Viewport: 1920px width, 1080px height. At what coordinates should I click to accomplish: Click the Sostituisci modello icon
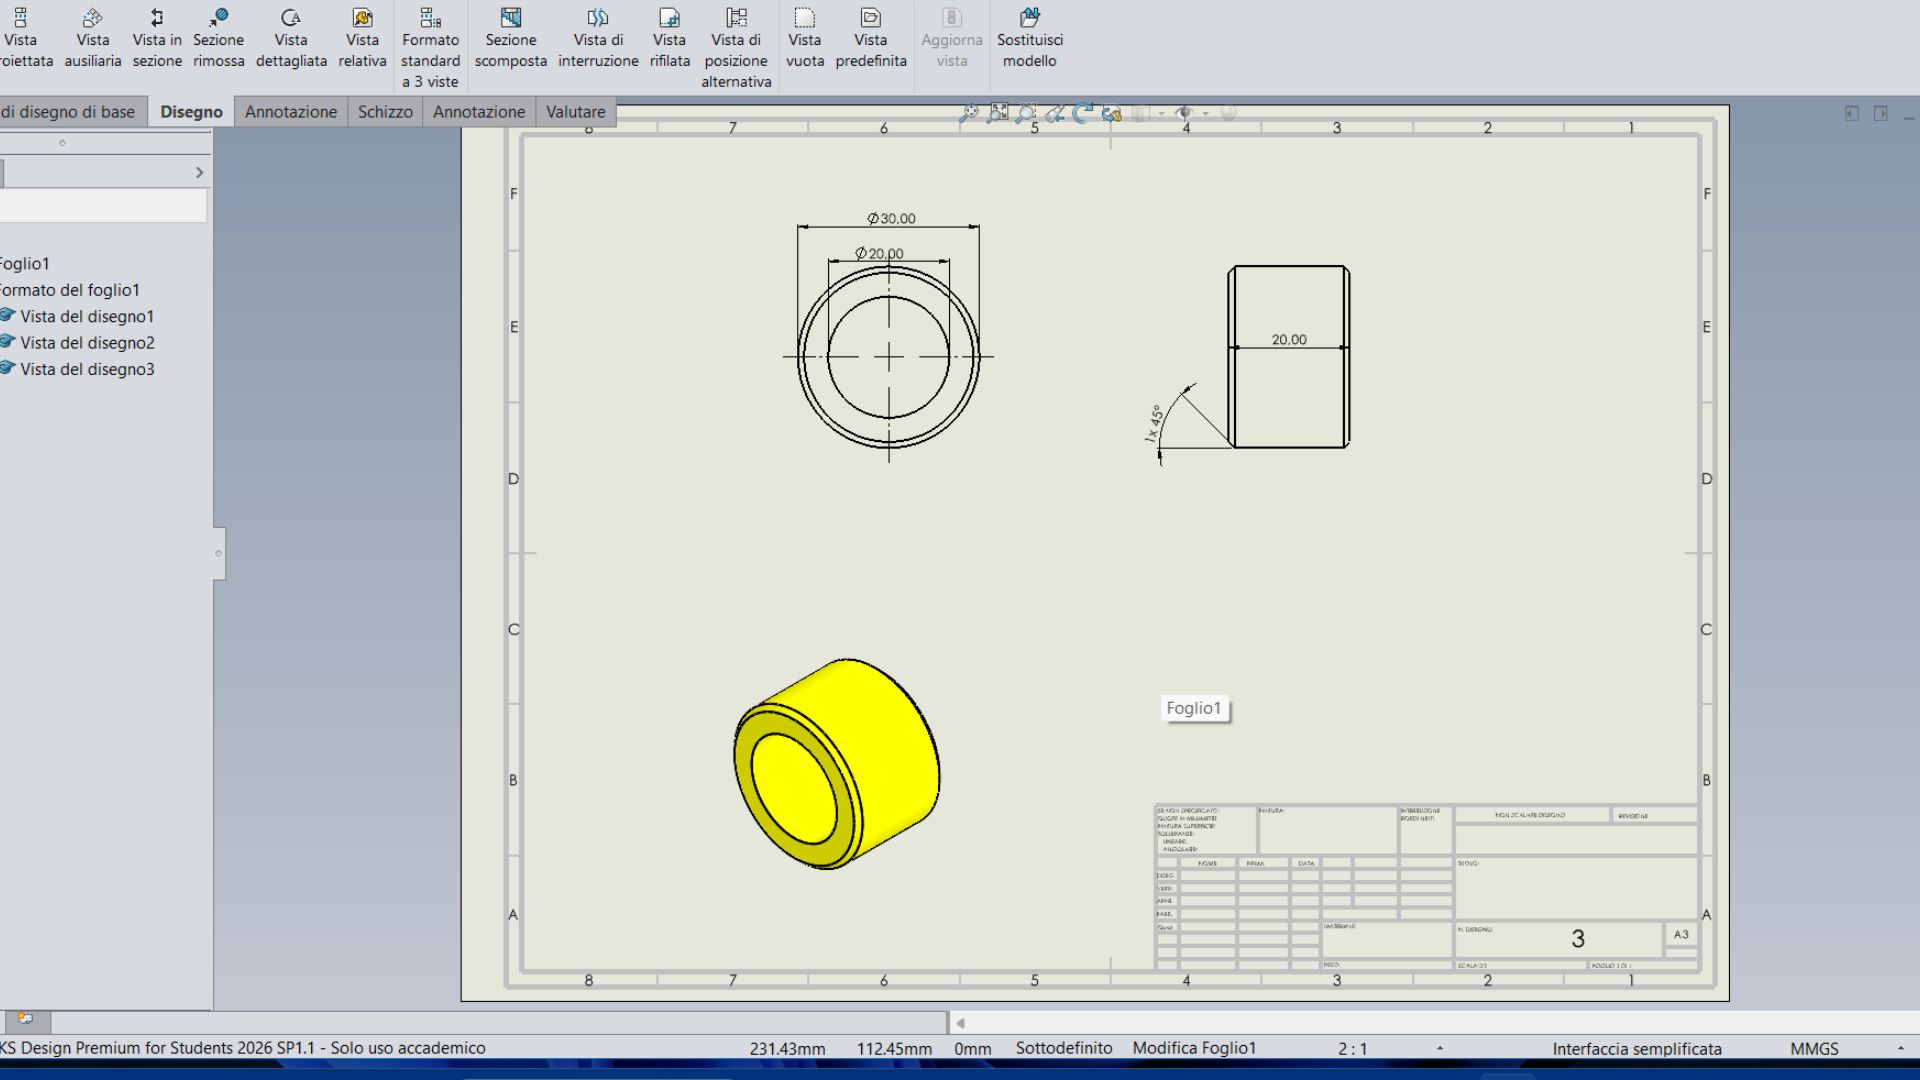(x=1029, y=39)
